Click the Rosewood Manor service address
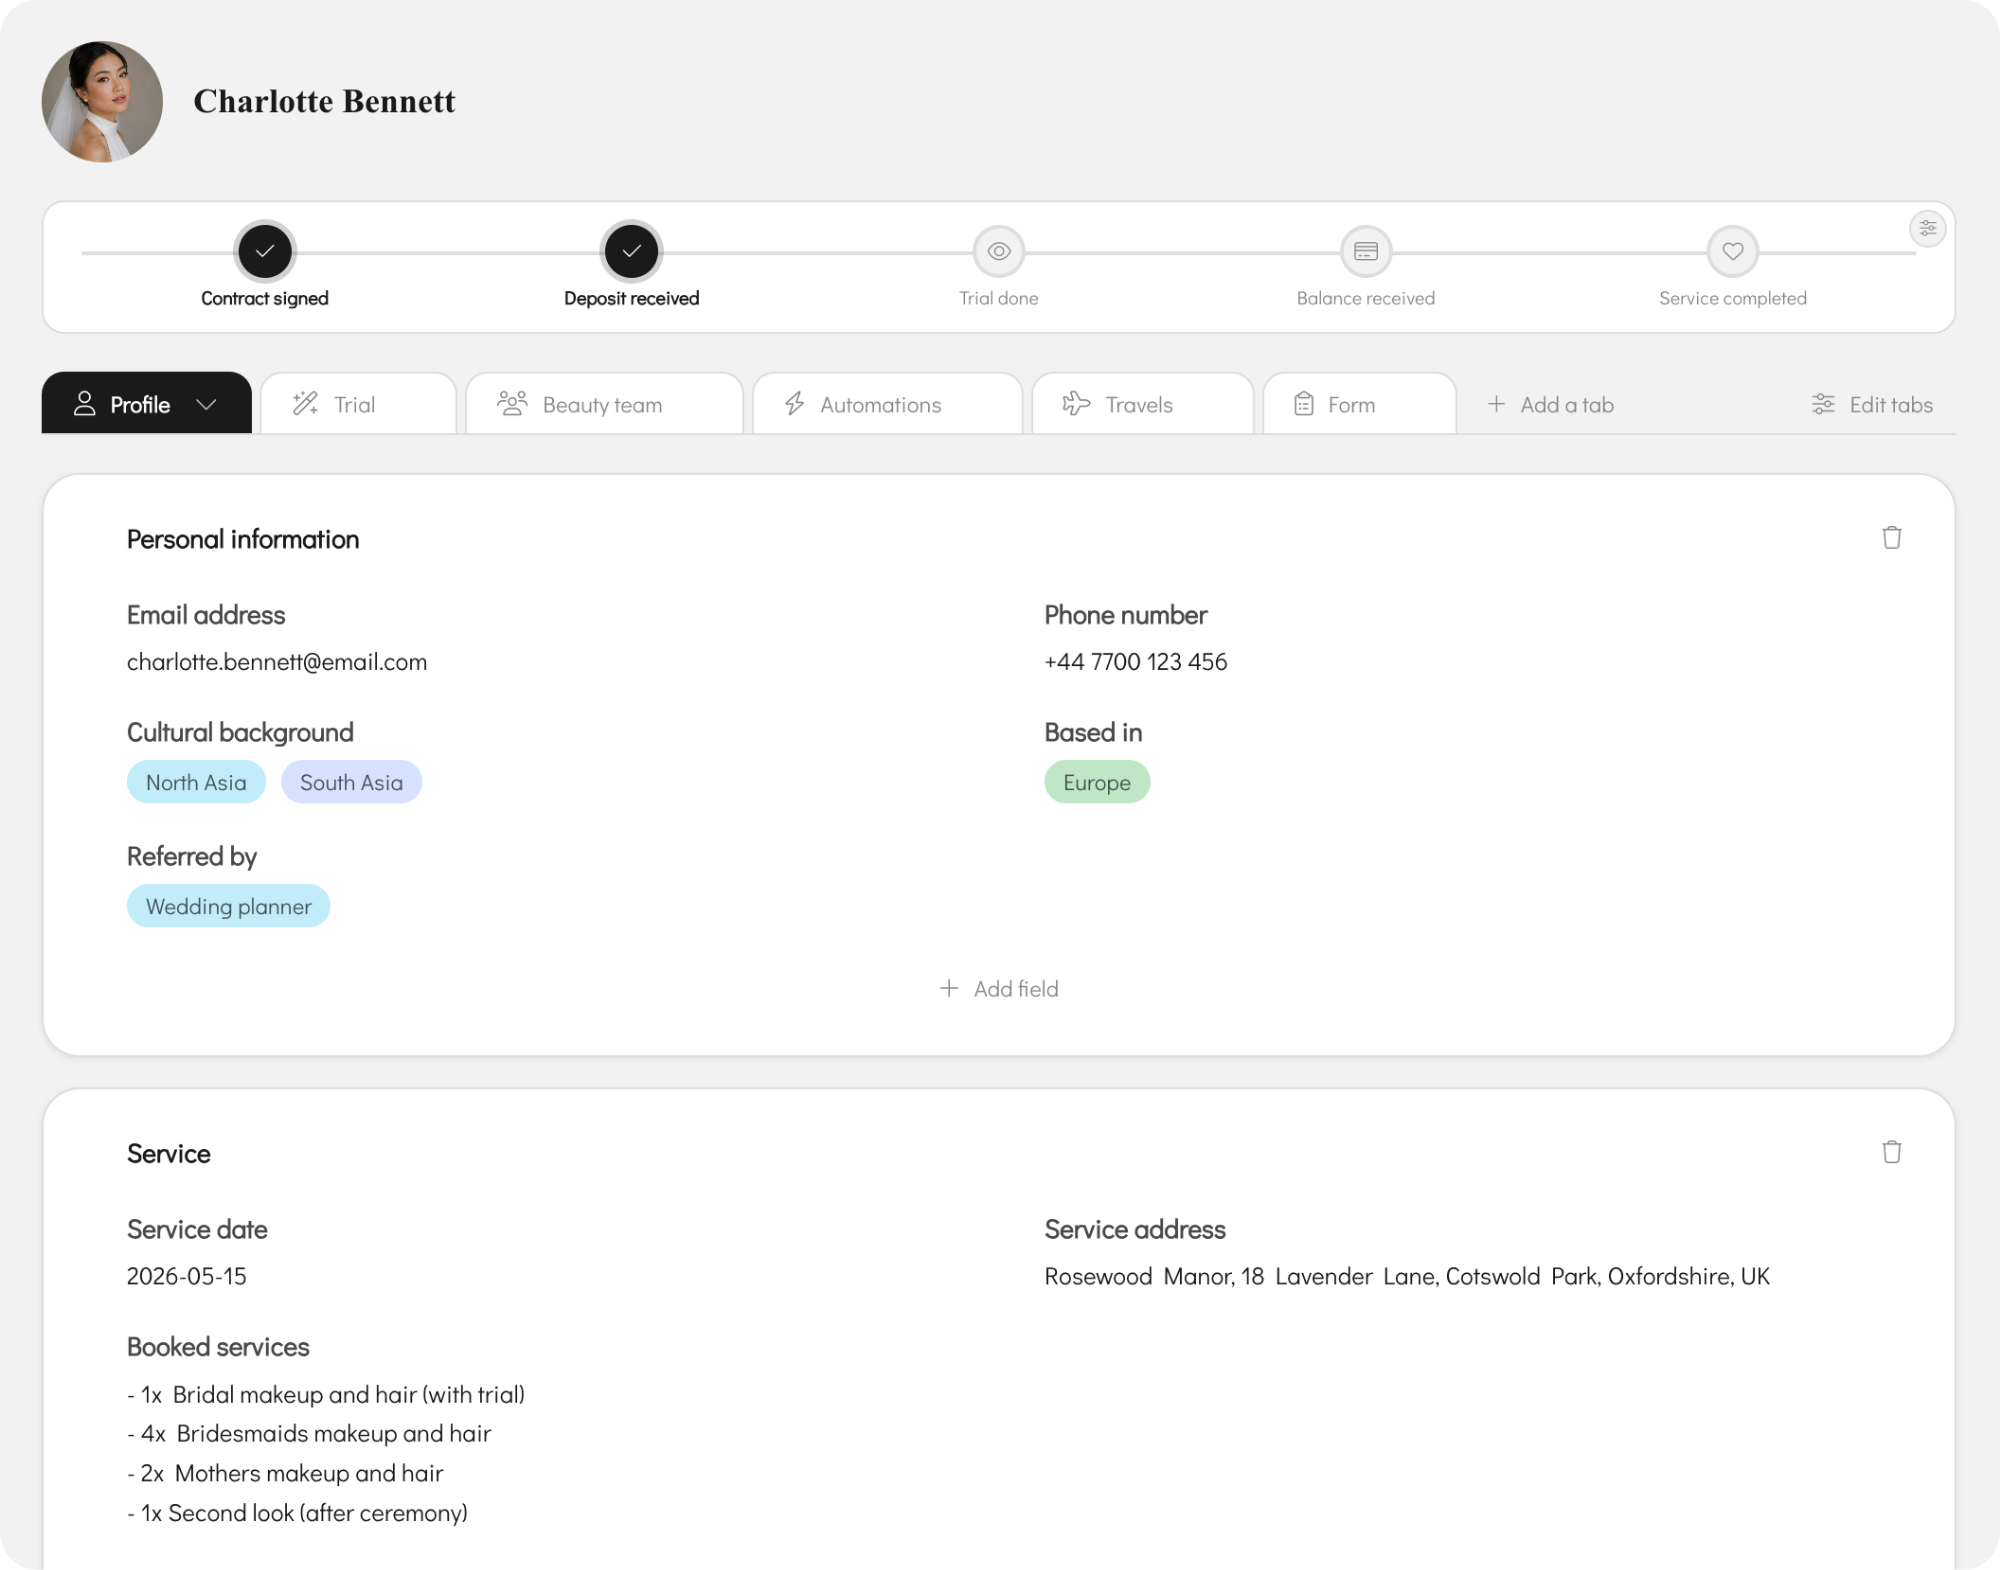Screen dimensions: 2000x1570 pos(1407,1277)
